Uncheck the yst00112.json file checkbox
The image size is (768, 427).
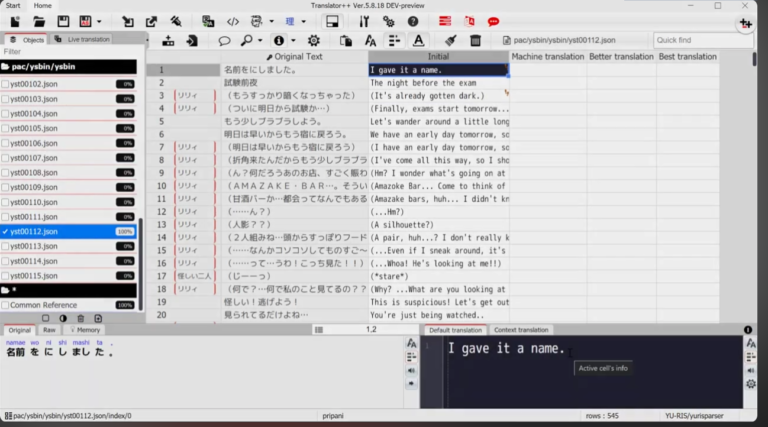coord(7,231)
